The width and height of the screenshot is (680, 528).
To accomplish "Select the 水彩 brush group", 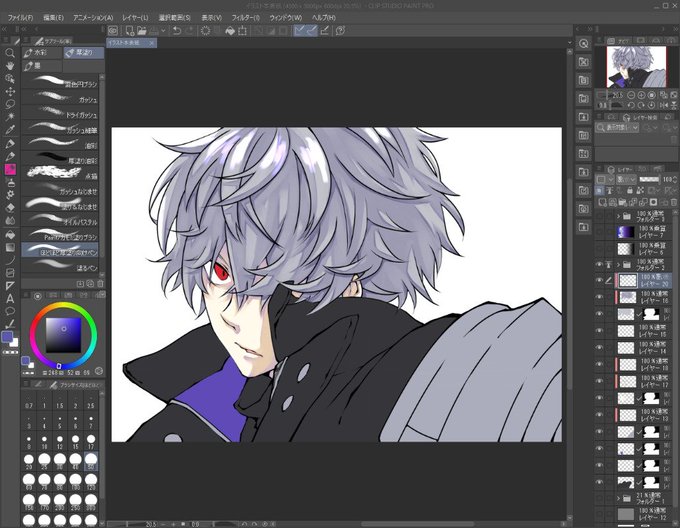I will (x=42, y=52).
